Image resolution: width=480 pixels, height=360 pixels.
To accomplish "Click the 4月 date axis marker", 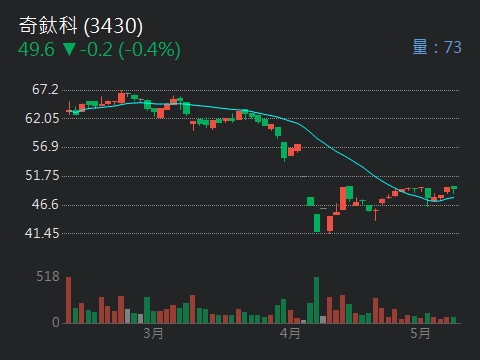I will (x=290, y=333).
